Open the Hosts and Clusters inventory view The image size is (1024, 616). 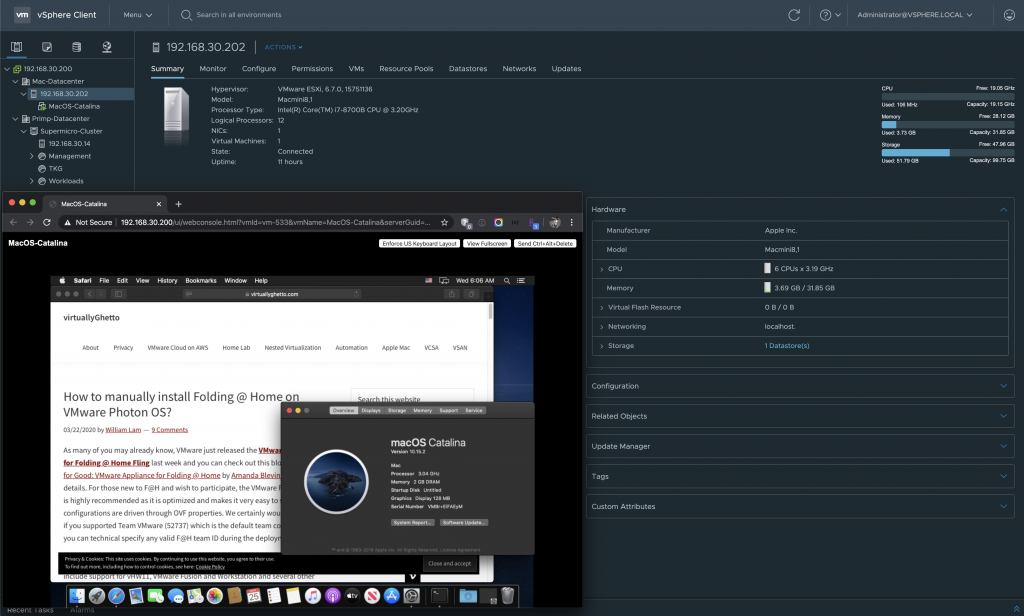click(x=16, y=47)
